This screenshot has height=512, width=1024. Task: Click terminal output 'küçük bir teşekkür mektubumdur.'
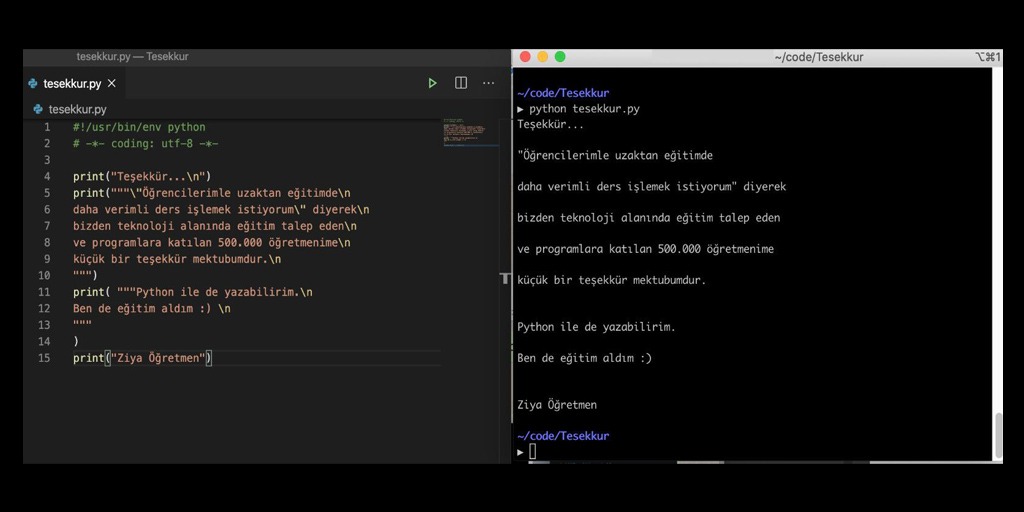tap(612, 280)
